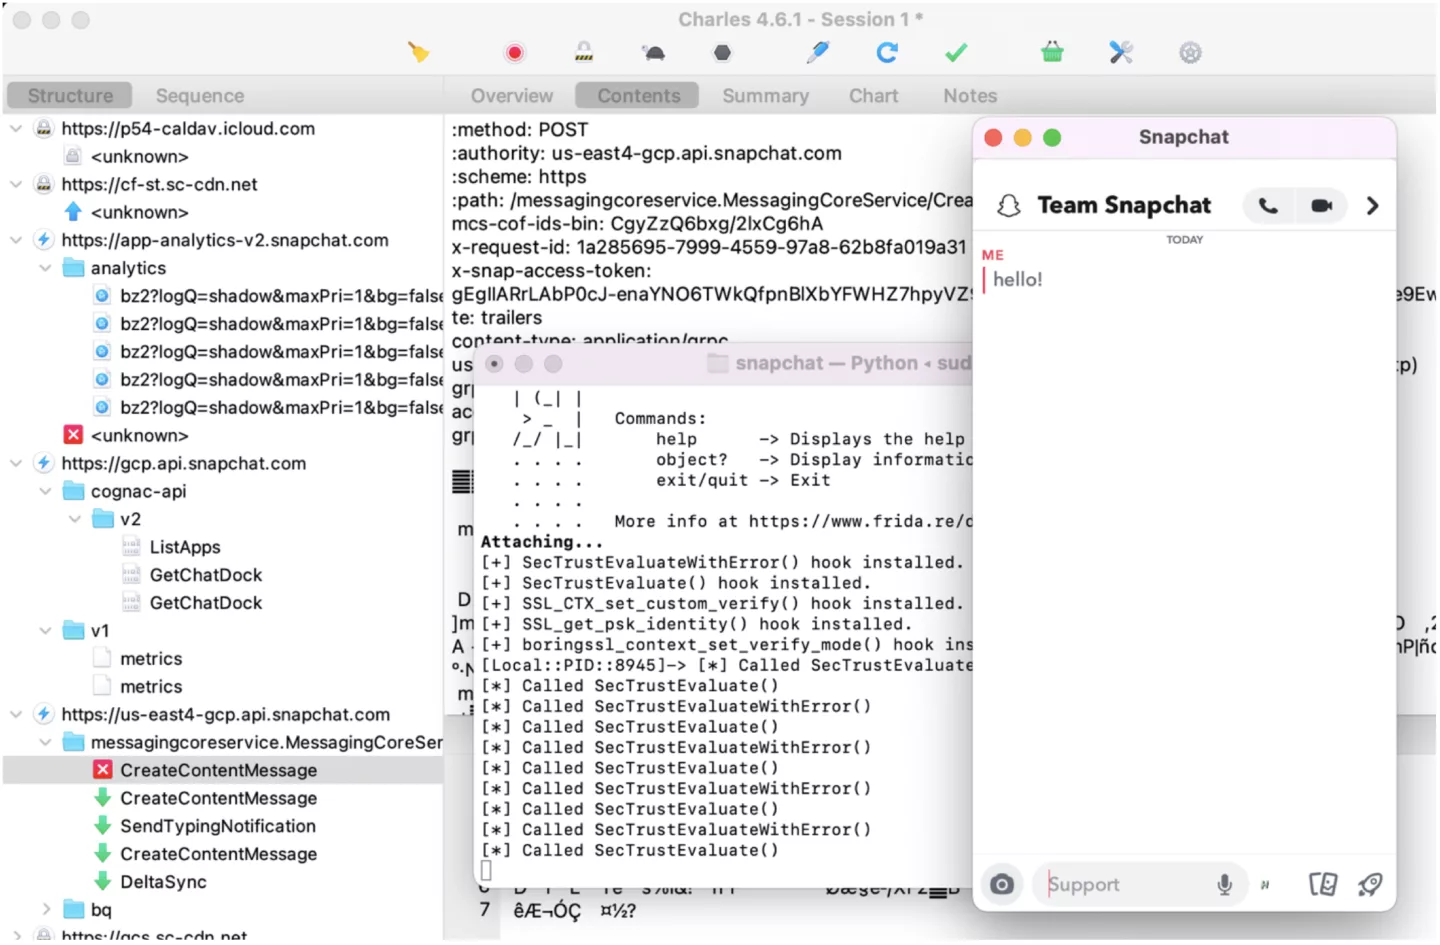Collapse the us-east4-gcp.api.snapchat.com host node
This screenshot has width=1440, height=945.
pos(16,714)
